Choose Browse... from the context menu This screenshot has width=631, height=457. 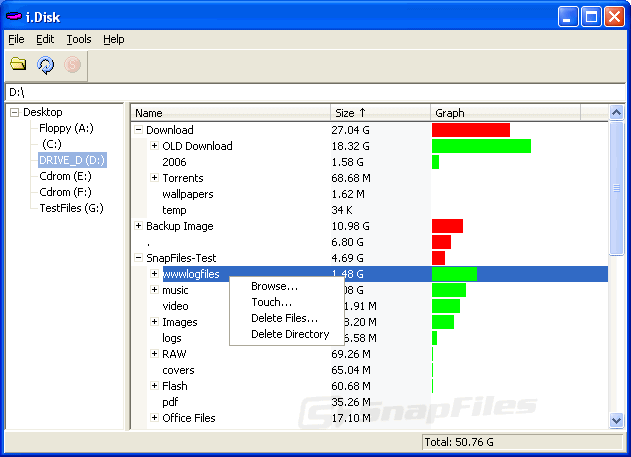click(x=274, y=286)
